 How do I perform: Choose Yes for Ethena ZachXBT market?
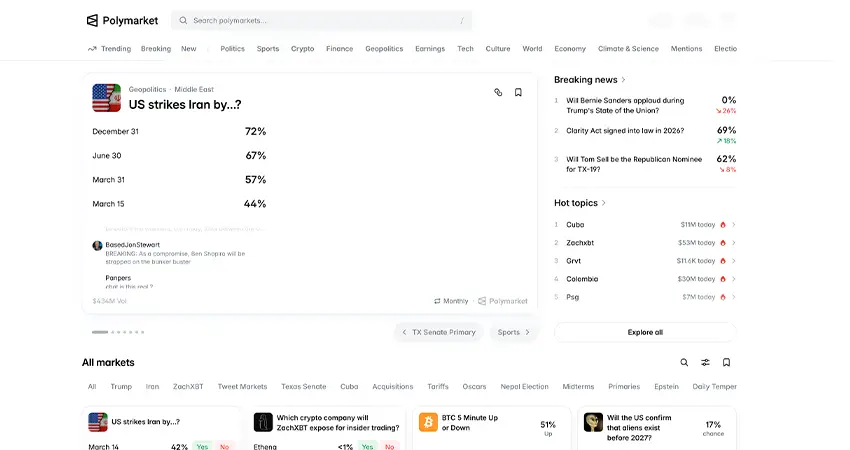[369, 446]
